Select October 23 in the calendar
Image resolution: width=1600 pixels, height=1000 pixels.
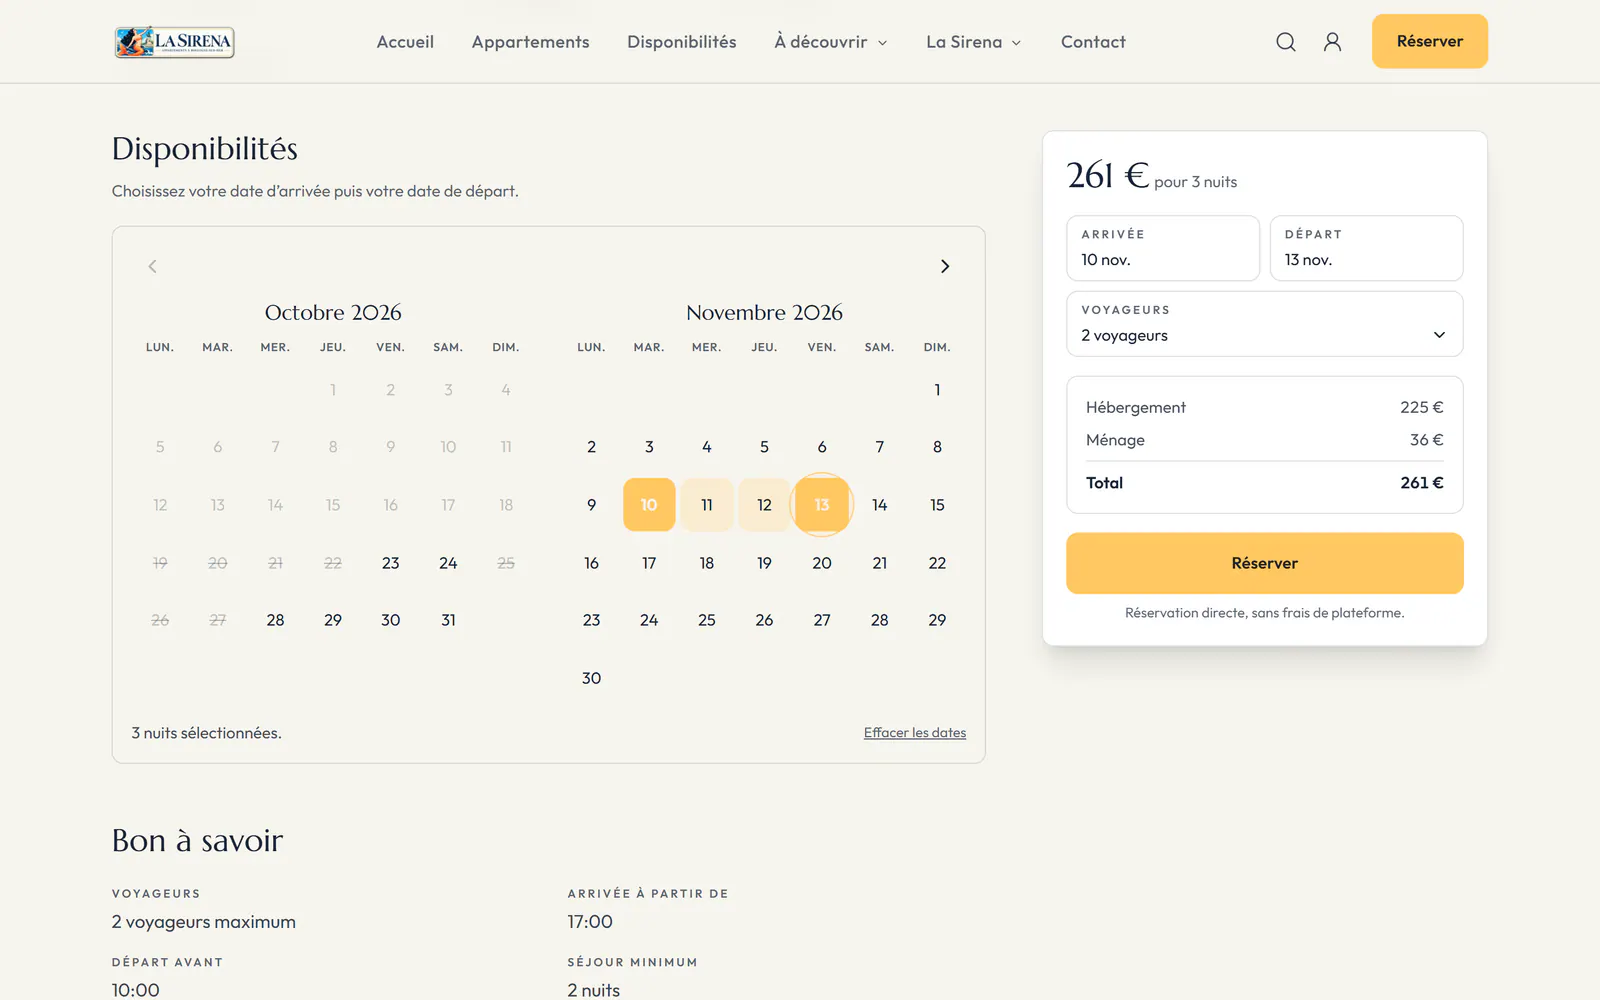[391, 563]
